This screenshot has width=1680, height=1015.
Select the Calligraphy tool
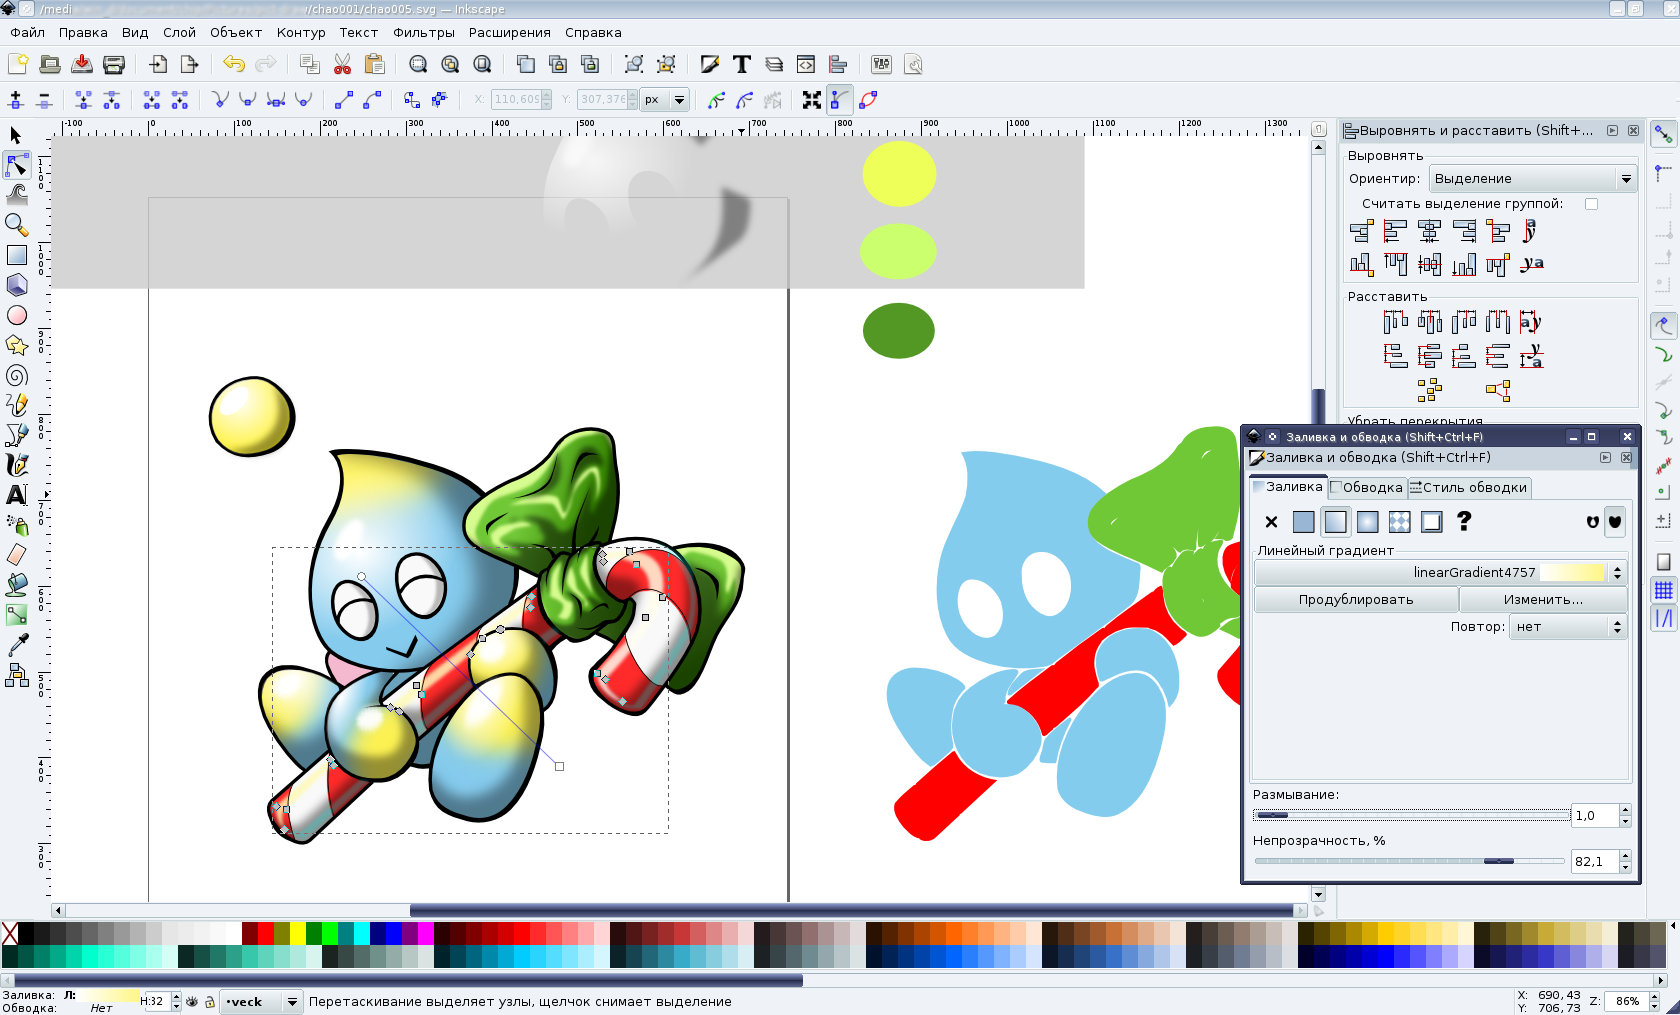(16, 465)
